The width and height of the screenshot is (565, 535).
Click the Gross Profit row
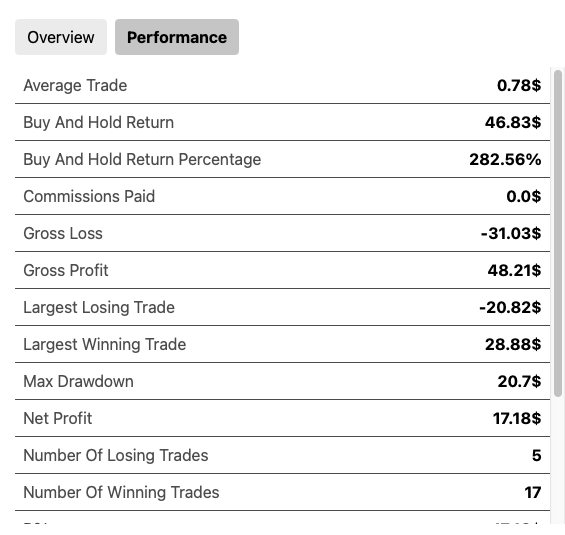point(282,270)
